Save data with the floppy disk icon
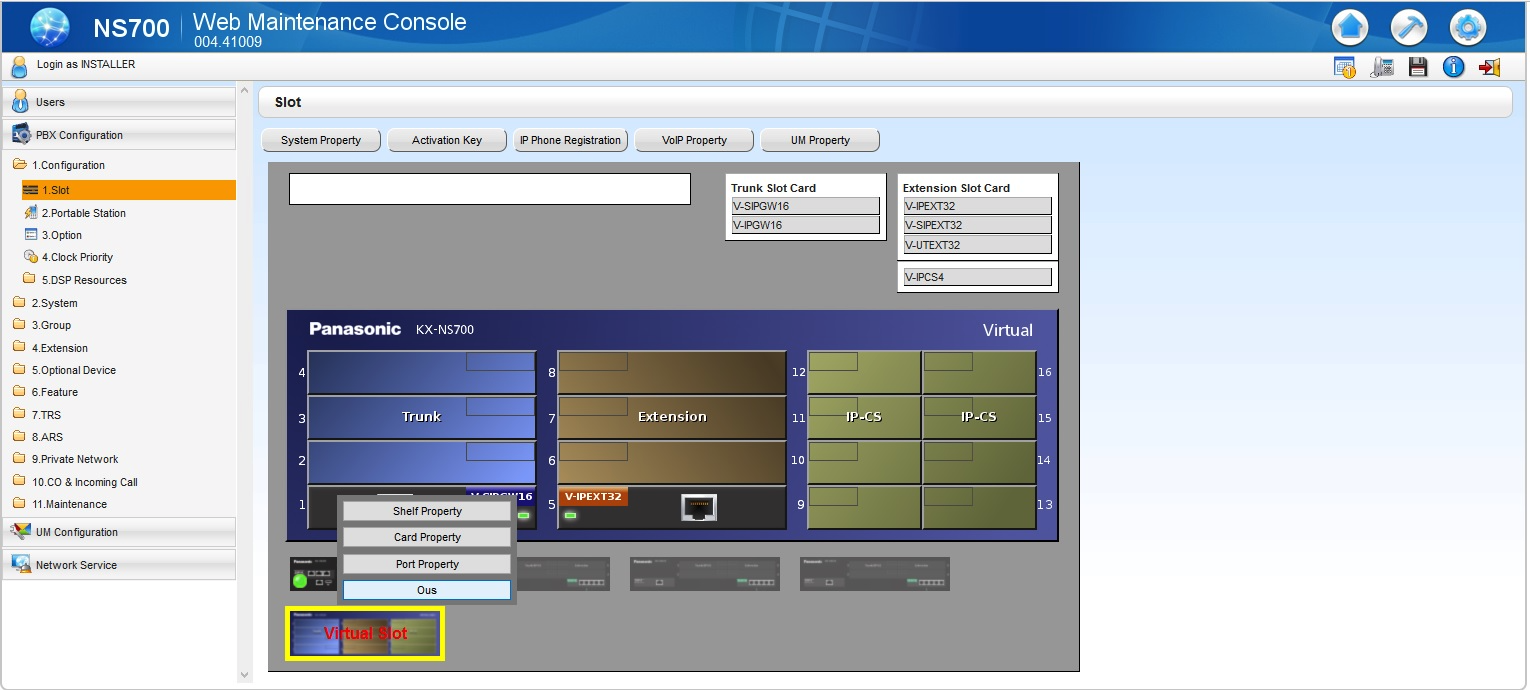The width and height of the screenshot is (1530, 690). [x=1417, y=67]
